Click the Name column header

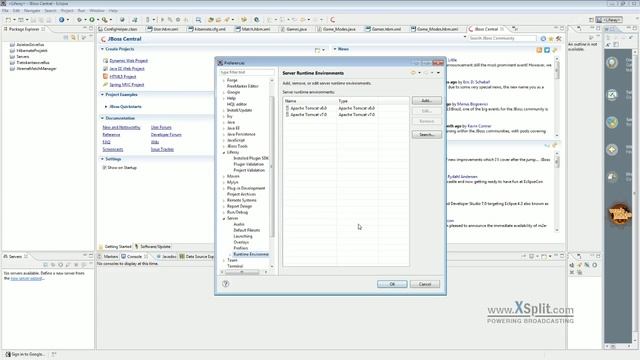click(x=310, y=101)
